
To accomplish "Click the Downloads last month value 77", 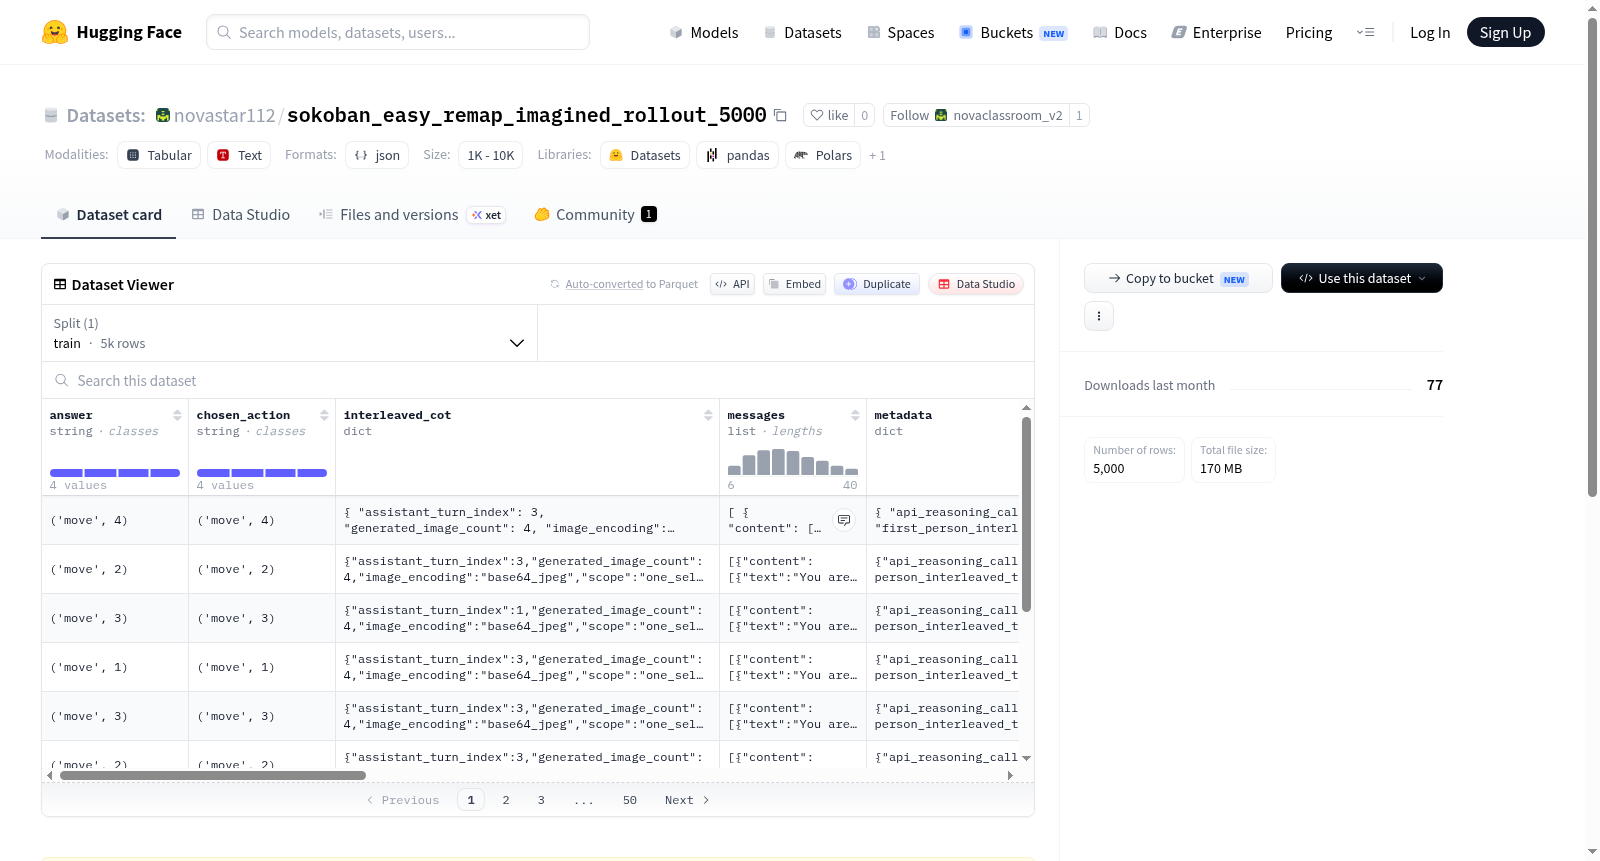I will click(1435, 385).
